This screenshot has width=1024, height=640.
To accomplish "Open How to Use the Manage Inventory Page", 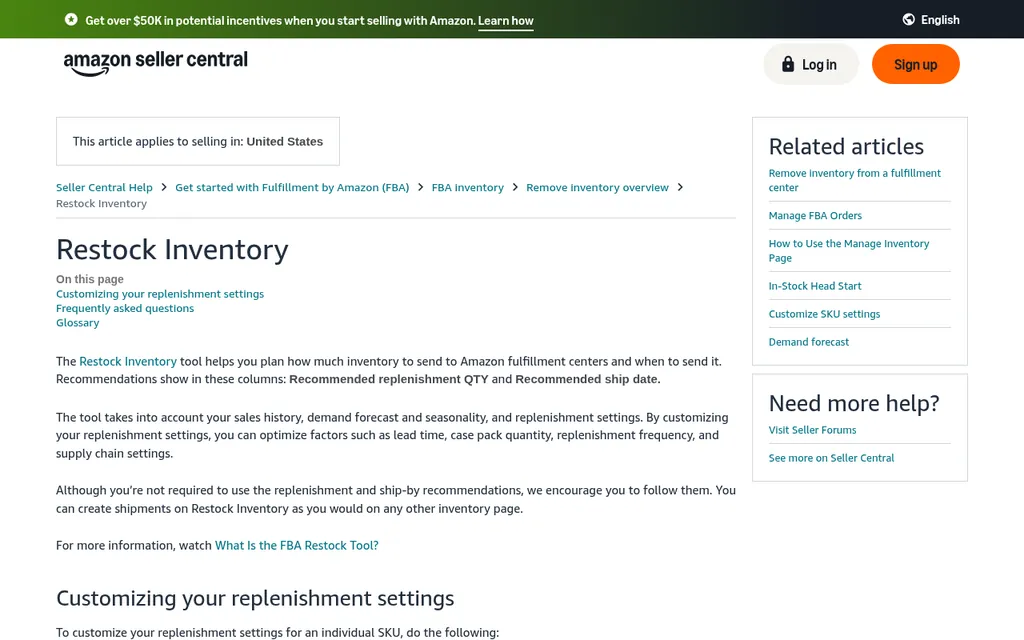I will click(848, 251).
